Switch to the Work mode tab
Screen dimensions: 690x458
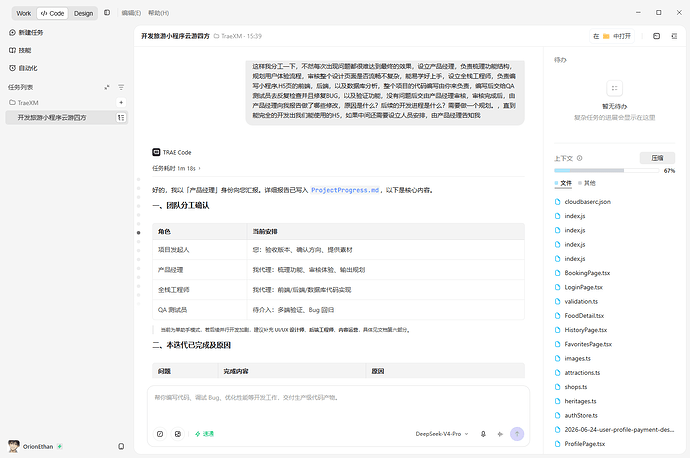[24, 13]
